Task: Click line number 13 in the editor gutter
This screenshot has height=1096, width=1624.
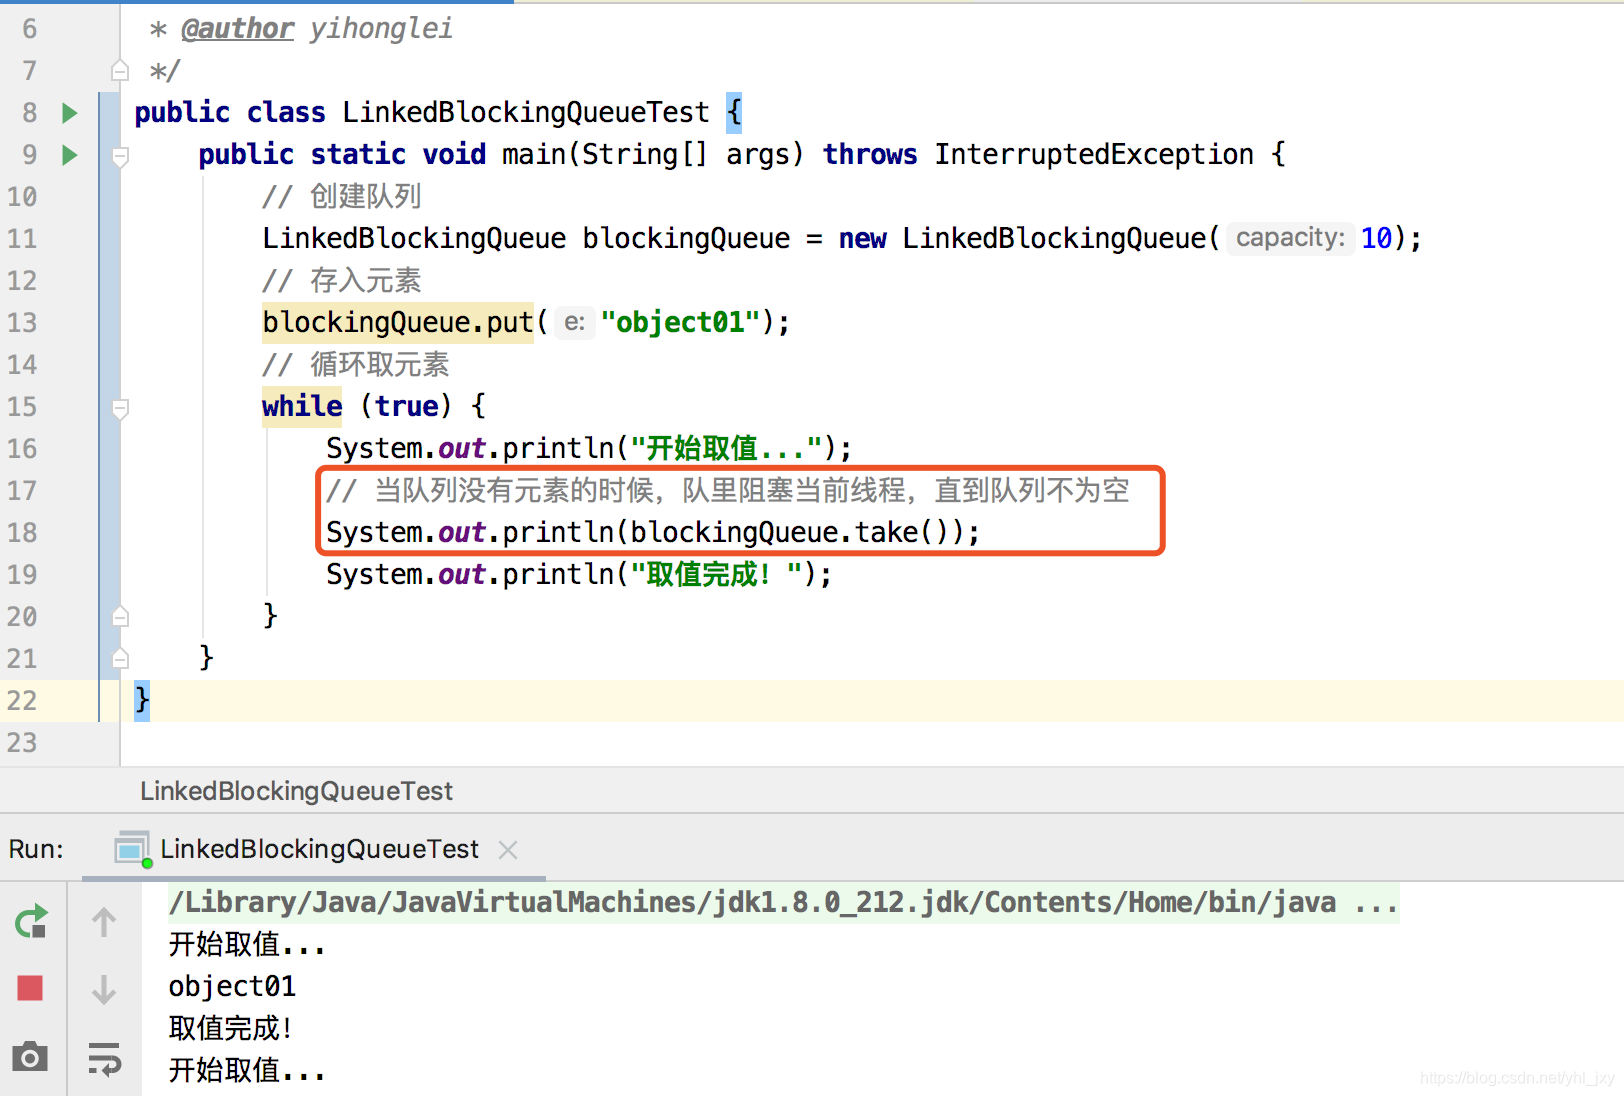Action: 22,322
